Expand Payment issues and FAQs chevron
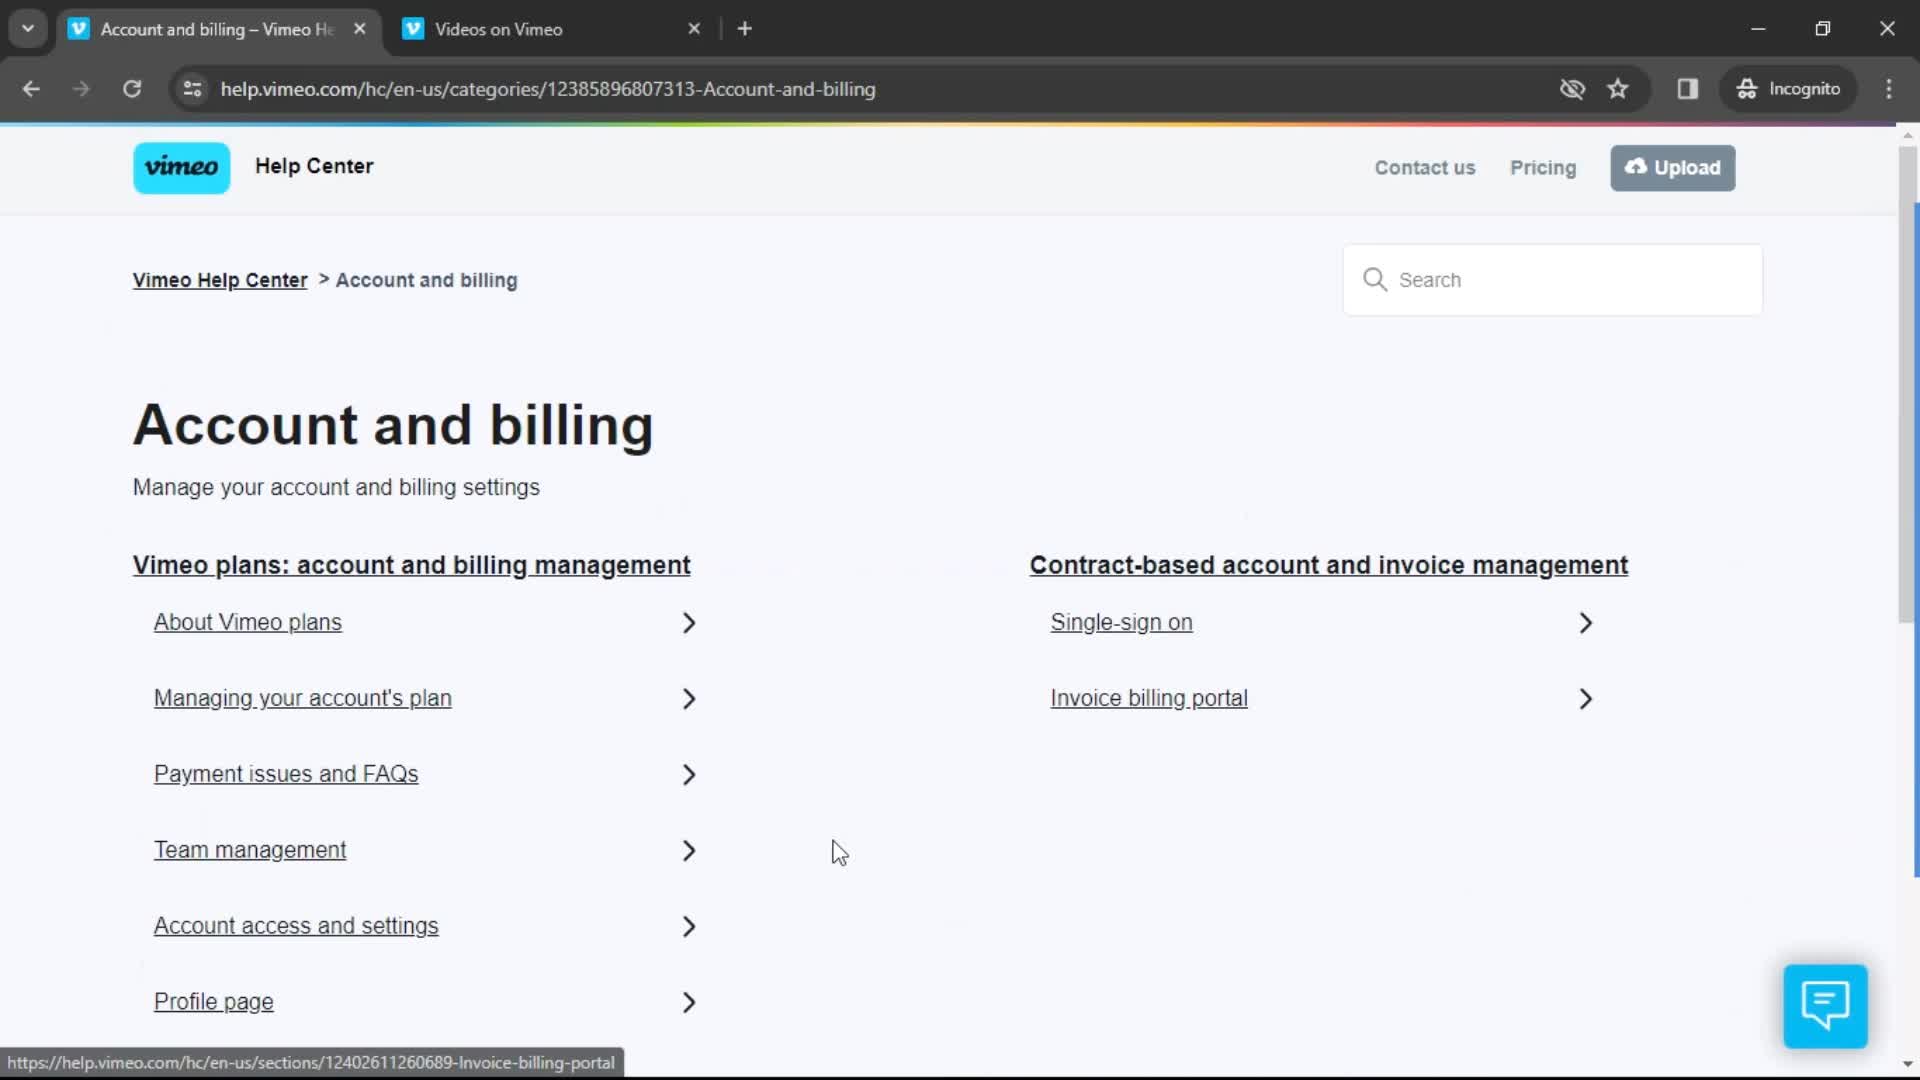The image size is (1920, 1080). [x=689, y=775]
